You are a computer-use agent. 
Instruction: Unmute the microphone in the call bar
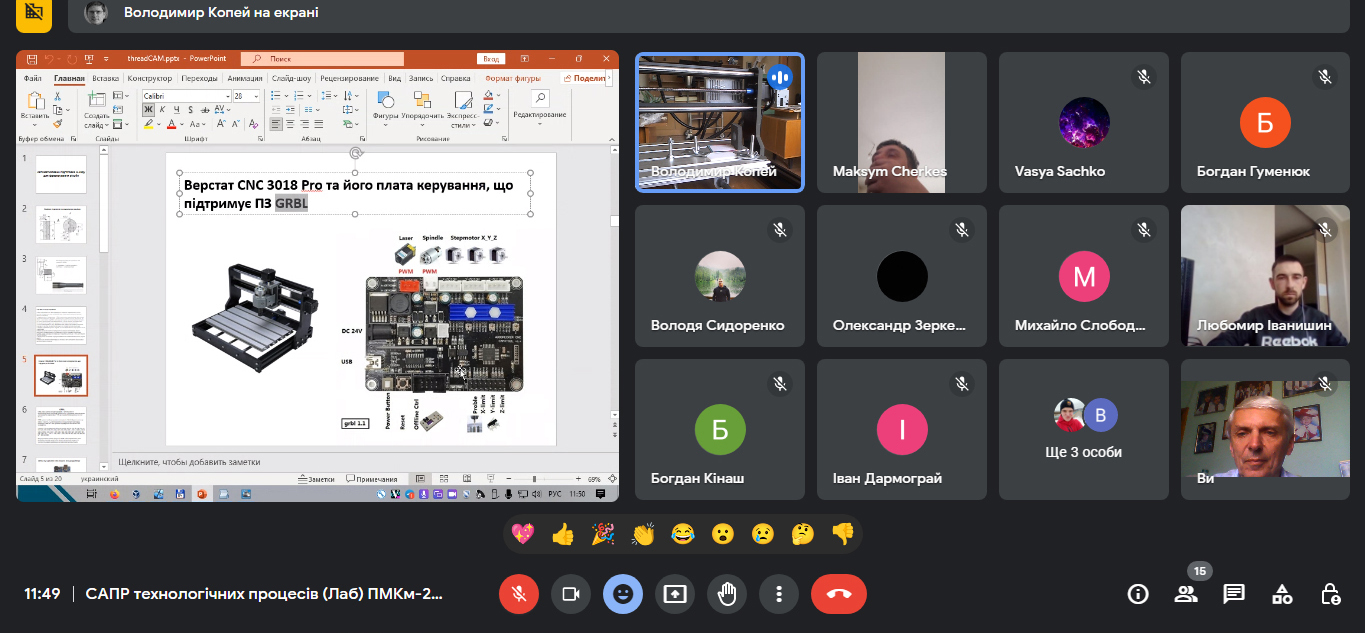click(519, 594)
